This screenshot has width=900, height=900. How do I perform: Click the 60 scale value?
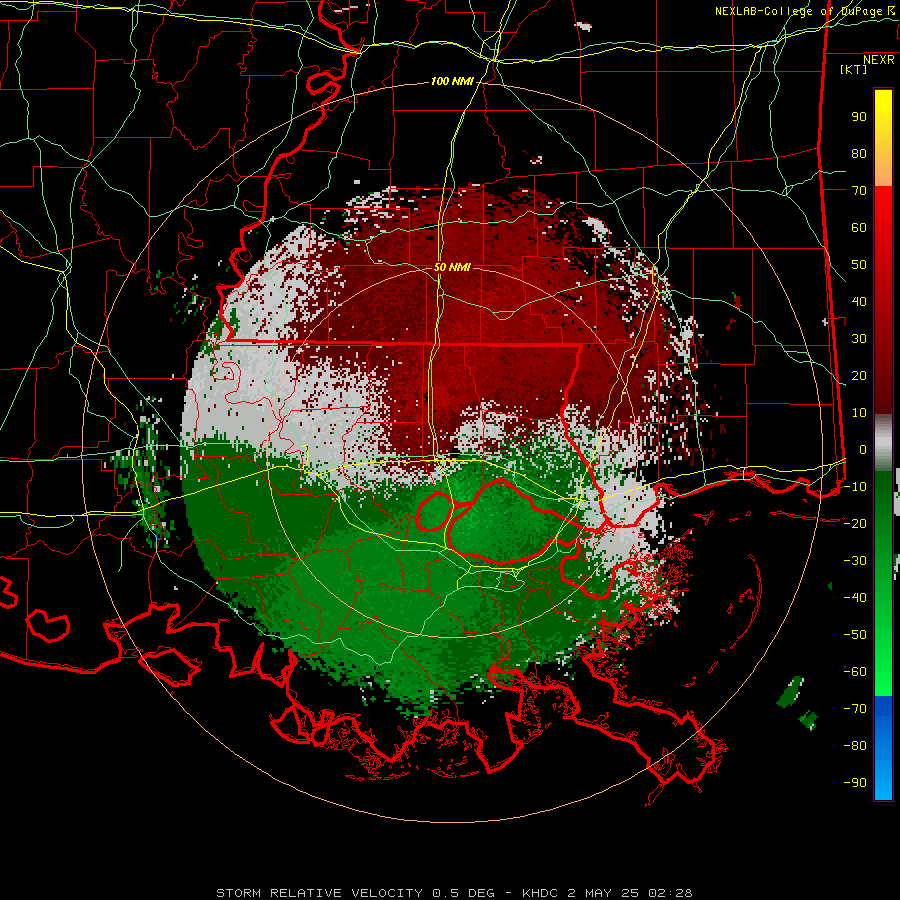(859, 228)
